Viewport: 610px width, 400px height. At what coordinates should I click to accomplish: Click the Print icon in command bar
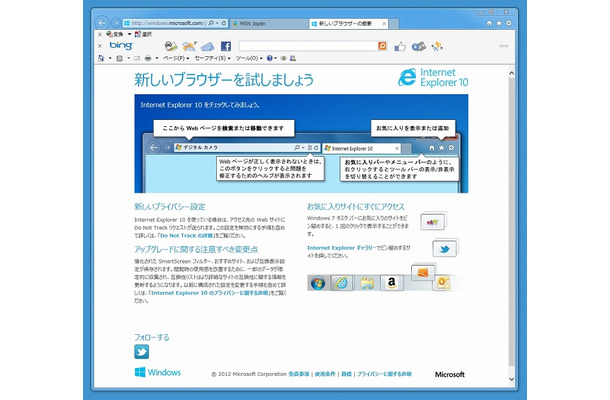click(x=148, y=58)
